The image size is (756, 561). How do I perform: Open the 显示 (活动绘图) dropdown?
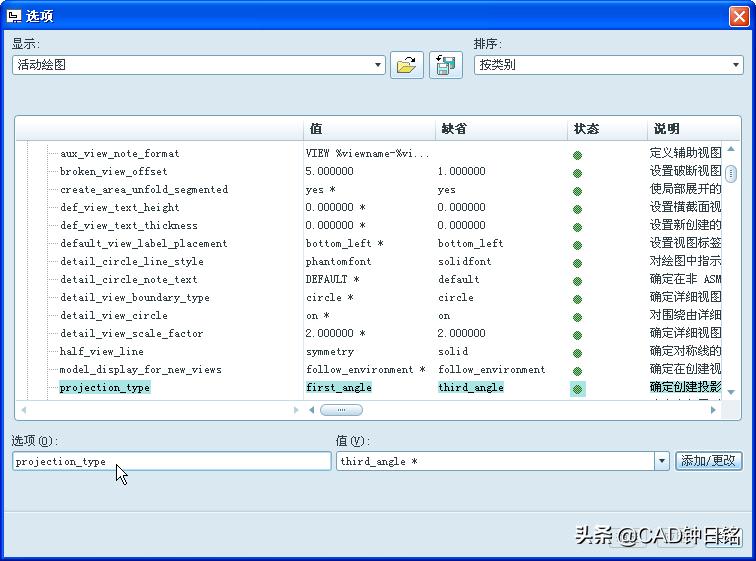coord(378,65)
